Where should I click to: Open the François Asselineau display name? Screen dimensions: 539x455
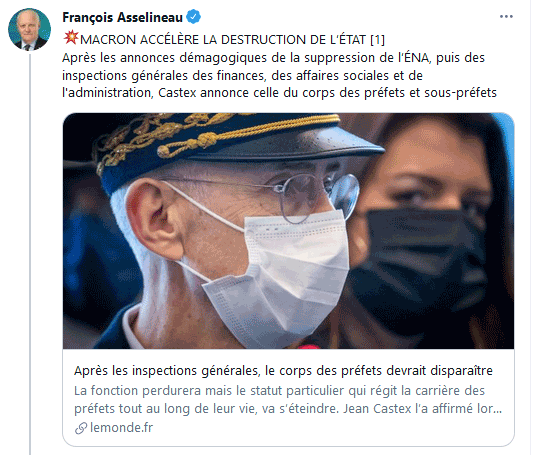(x=122, y=17)
